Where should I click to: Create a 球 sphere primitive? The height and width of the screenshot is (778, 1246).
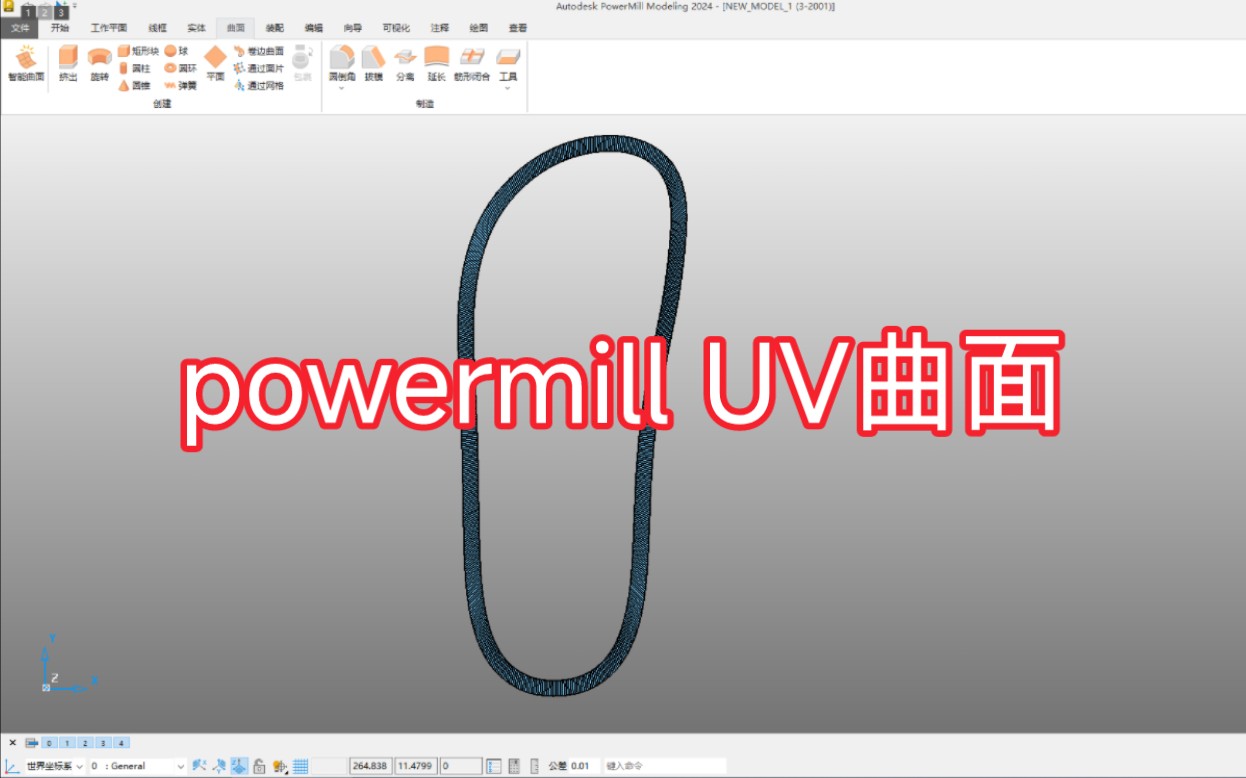pos(176,50)
